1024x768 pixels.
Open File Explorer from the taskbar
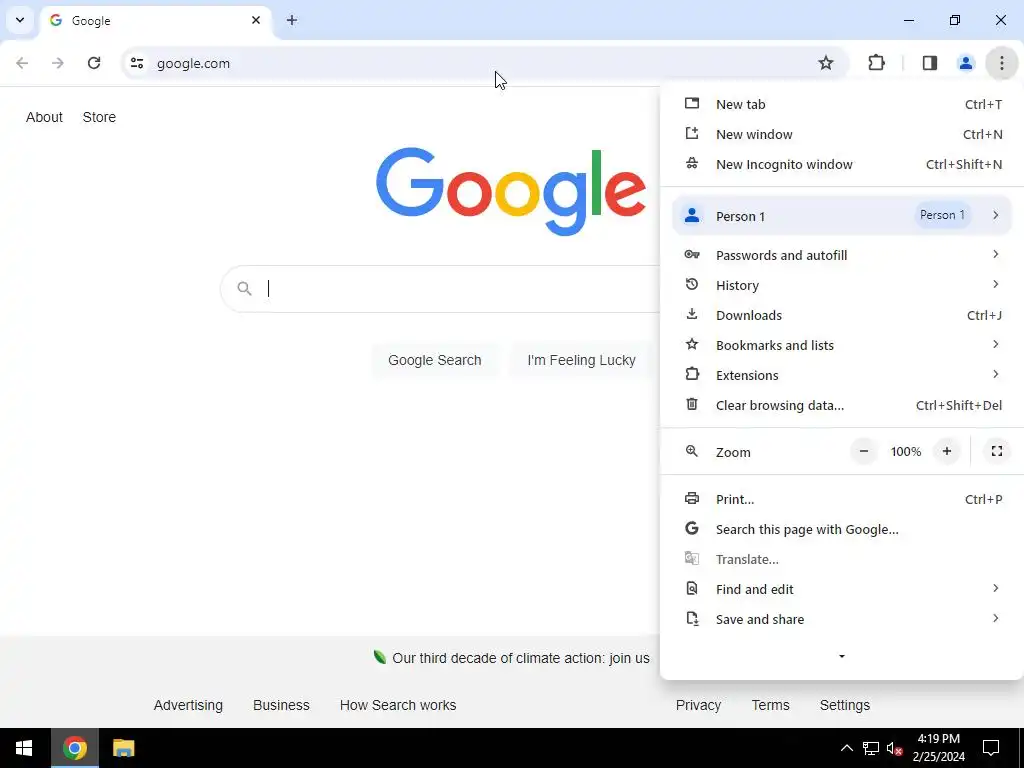123,748
